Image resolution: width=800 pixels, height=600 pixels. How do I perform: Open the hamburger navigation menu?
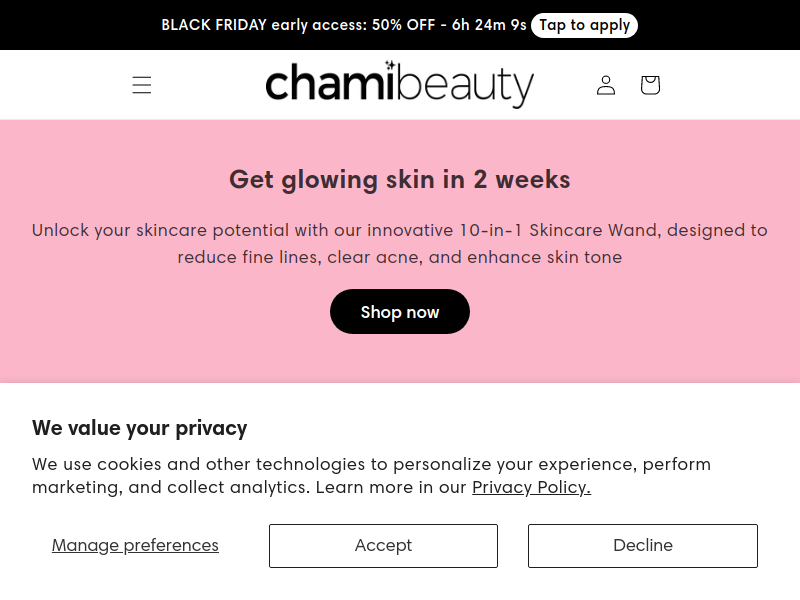[142, 85]
